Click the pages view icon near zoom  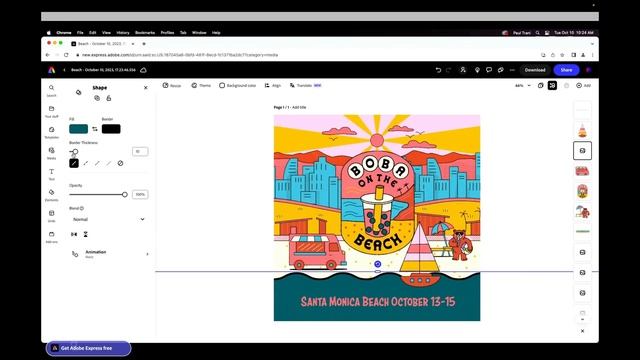[x=540, y=85]
